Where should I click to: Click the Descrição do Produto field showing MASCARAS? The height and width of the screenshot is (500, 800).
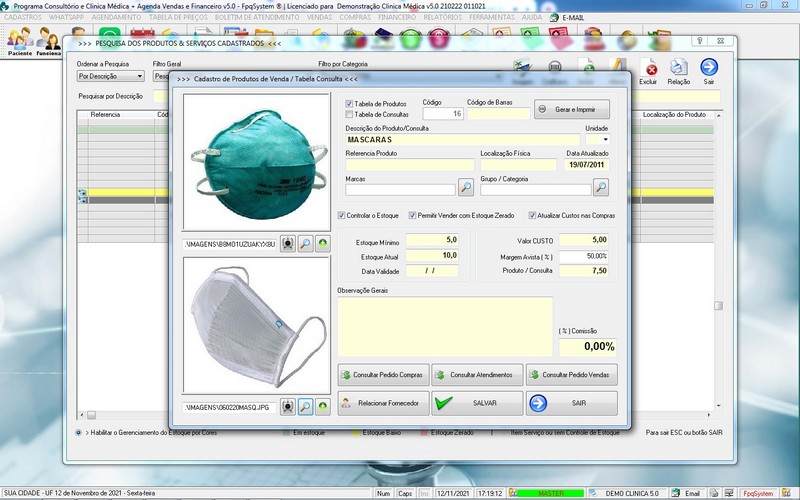click(x=462, y=139)
